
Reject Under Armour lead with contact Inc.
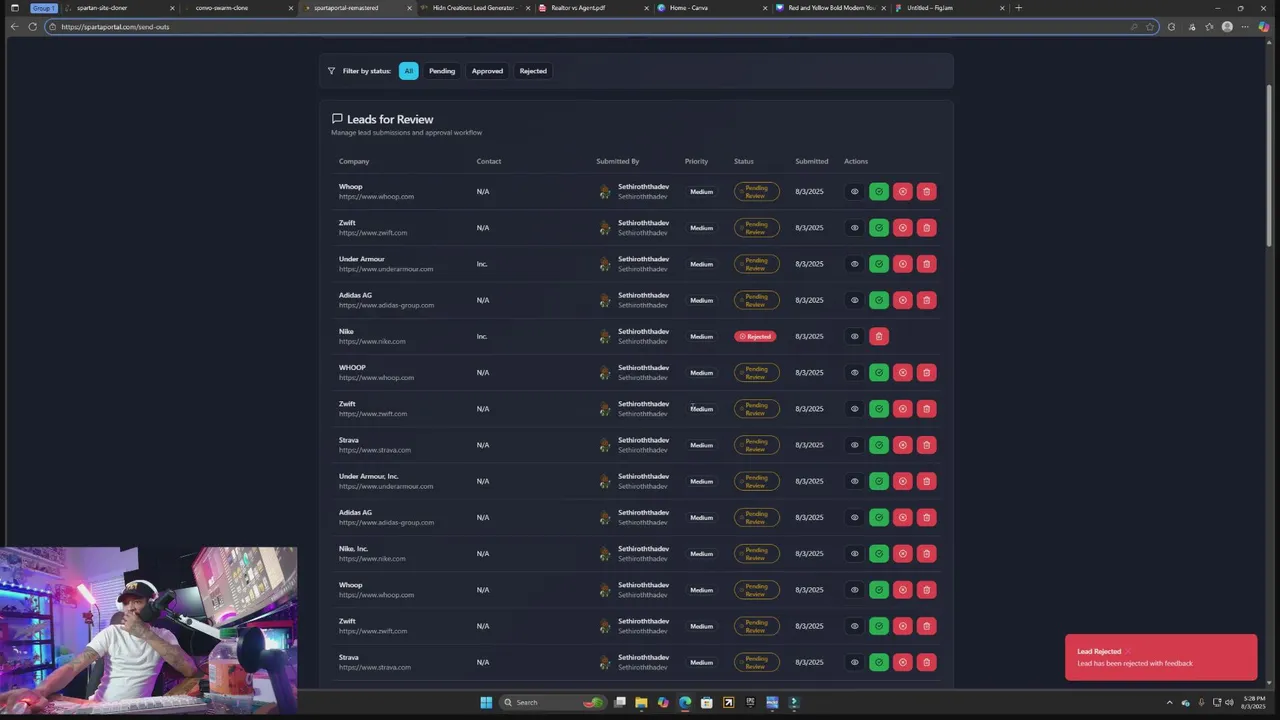pos(902,264)
